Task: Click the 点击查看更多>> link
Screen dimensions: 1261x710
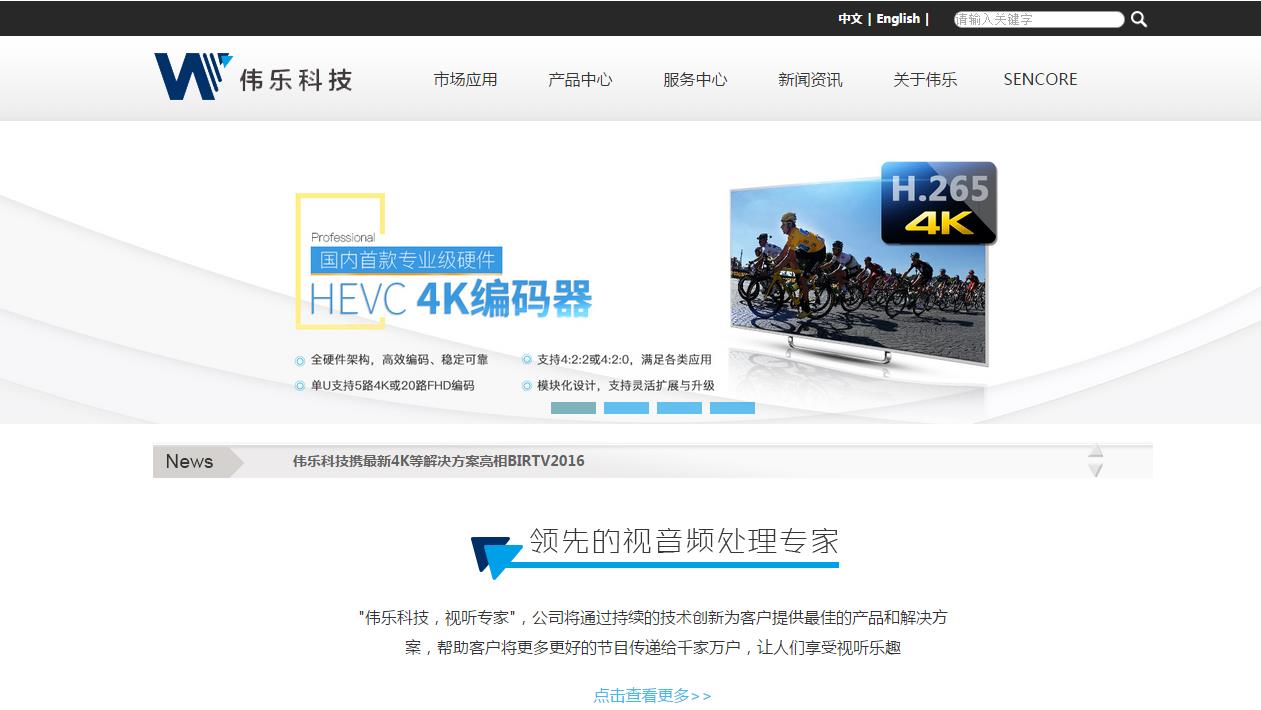Action: pos(652,695)
